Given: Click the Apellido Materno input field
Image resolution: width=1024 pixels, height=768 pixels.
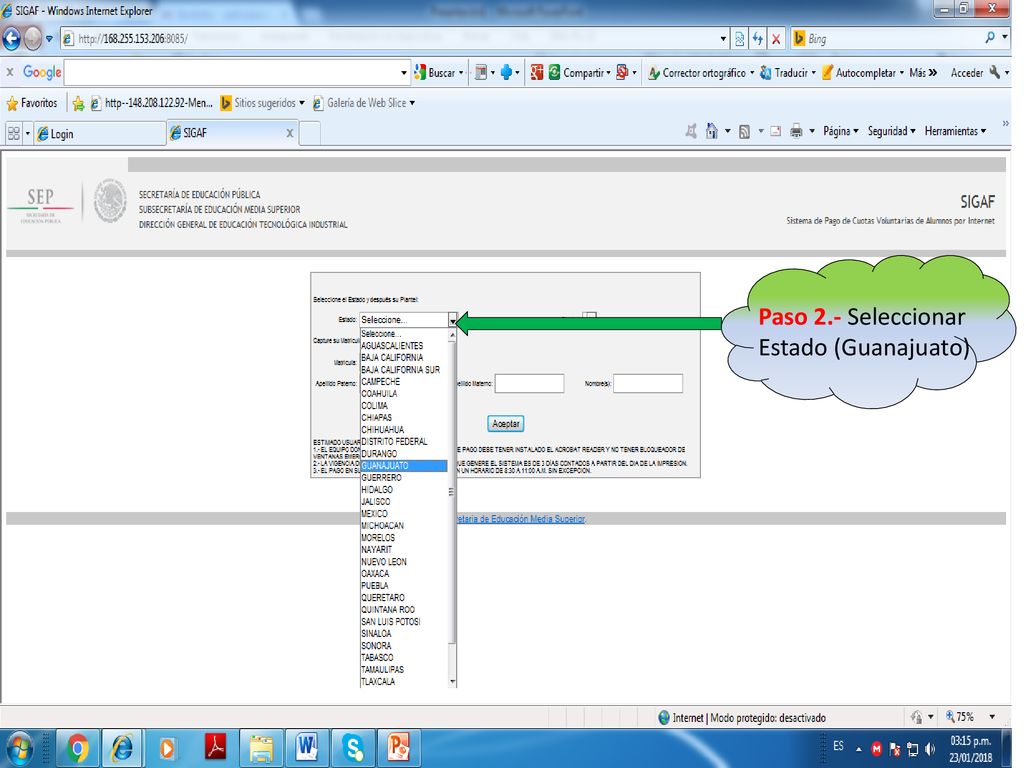Looking at the screenshot, I should [529, 383].
